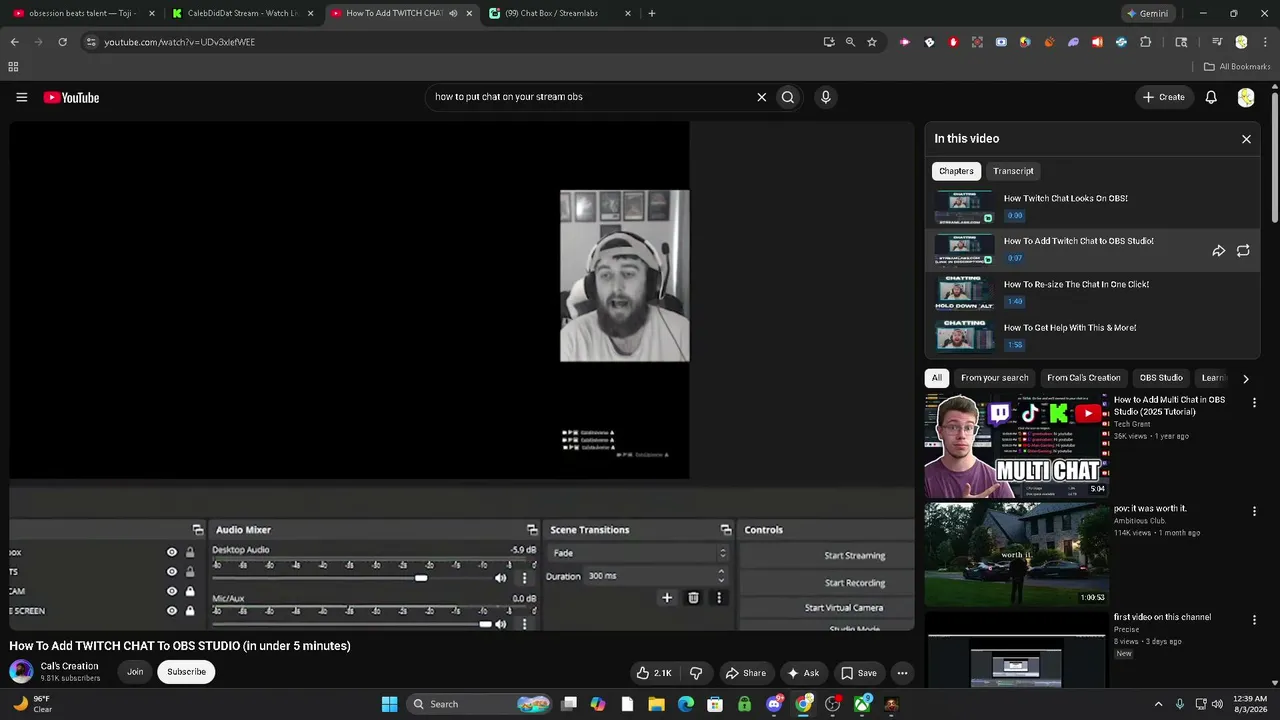The image size is (1280, 720).
Task: Save the video to a playlist
Action: (858, 673)
